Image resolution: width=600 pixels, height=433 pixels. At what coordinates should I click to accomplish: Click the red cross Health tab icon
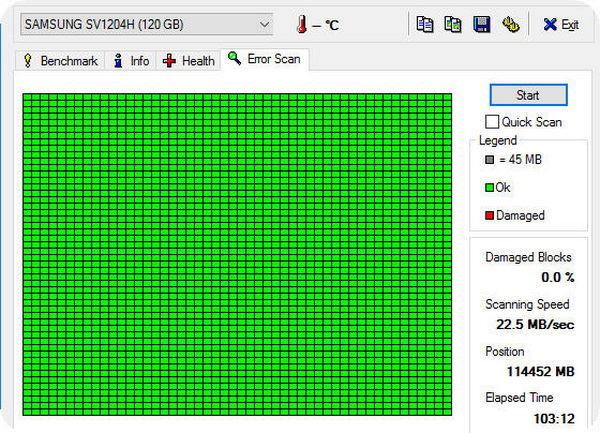click(x=170, y=61)
